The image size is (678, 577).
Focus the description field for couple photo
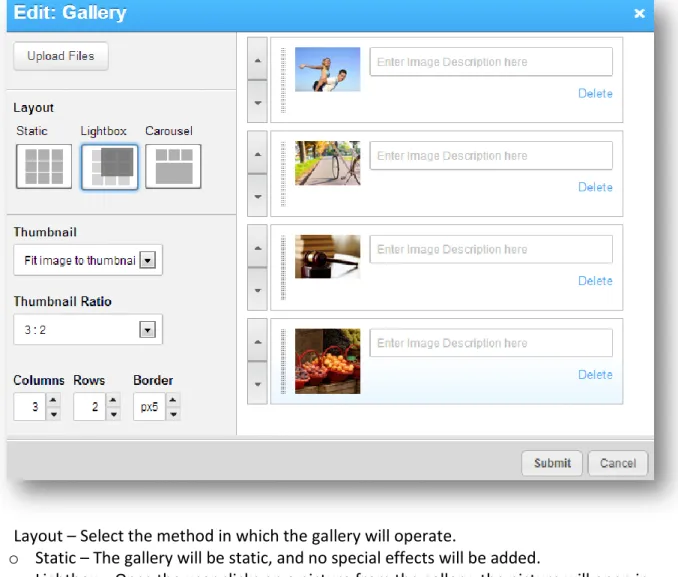click(491, 62)
